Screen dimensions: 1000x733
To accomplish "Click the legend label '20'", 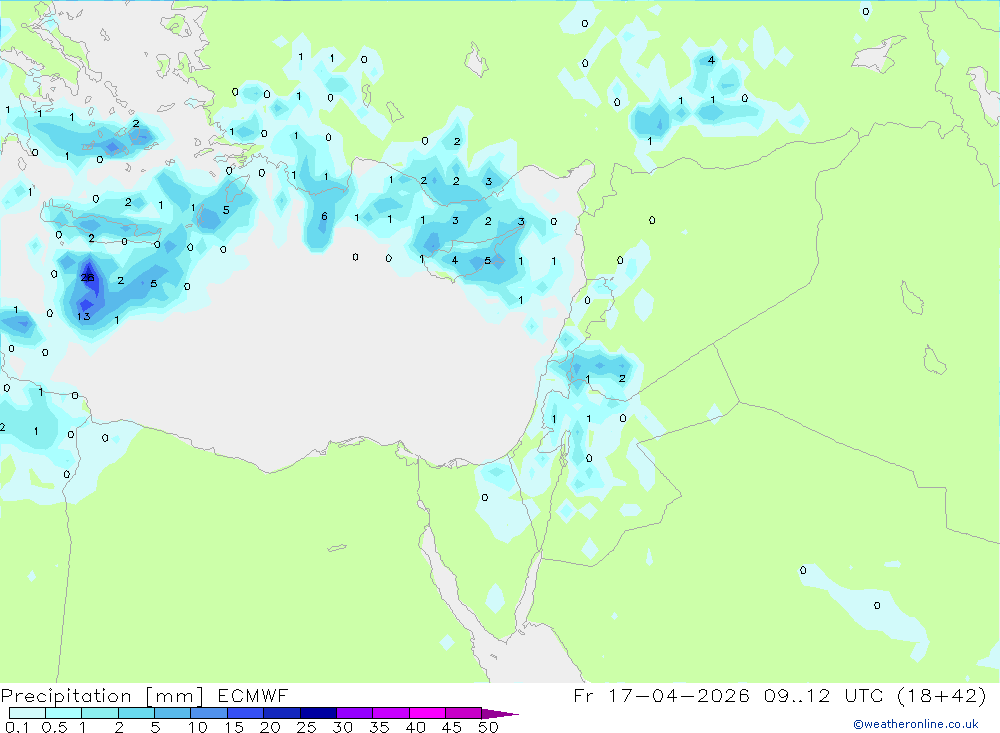I will (x=270, y=727).
